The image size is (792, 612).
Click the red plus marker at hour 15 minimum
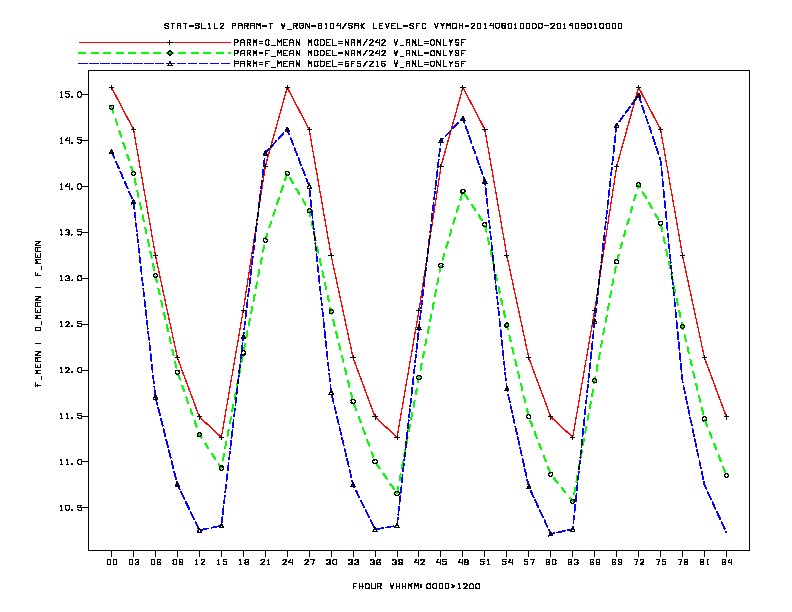(x=221, y=437)
